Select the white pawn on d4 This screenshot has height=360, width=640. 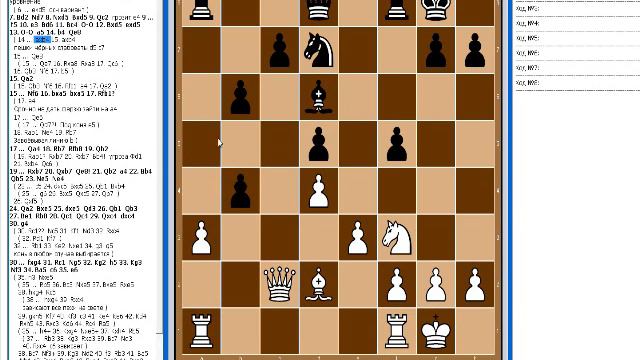point(318,191)
